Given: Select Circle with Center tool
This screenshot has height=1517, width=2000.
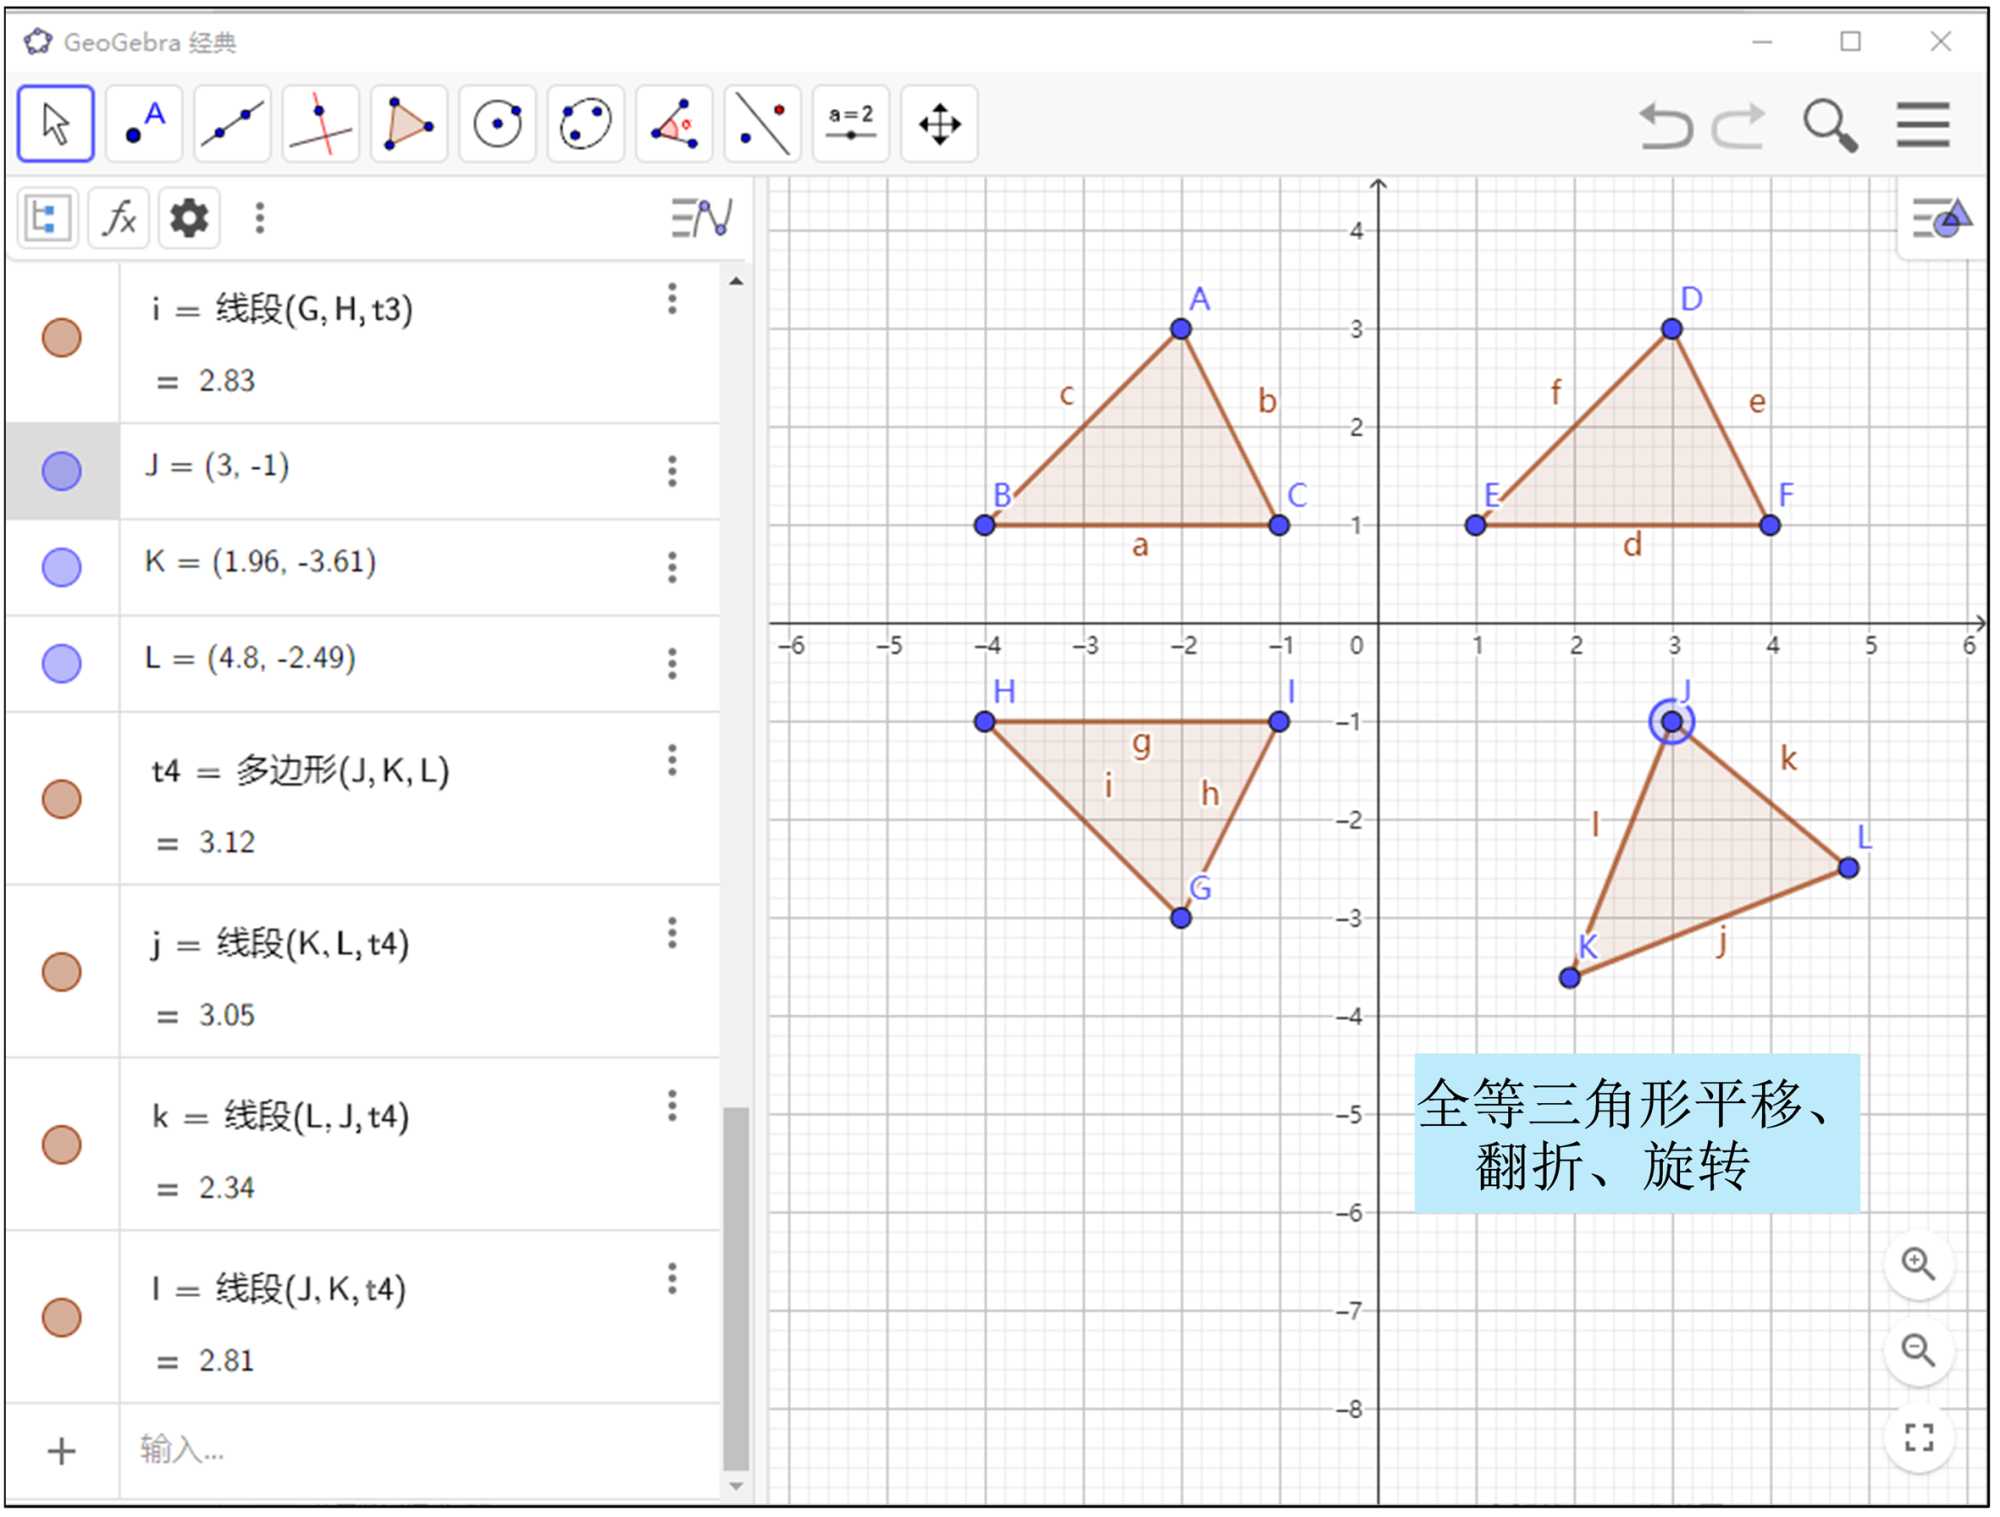Looking at the screenshot, I should tap(497, 124).
